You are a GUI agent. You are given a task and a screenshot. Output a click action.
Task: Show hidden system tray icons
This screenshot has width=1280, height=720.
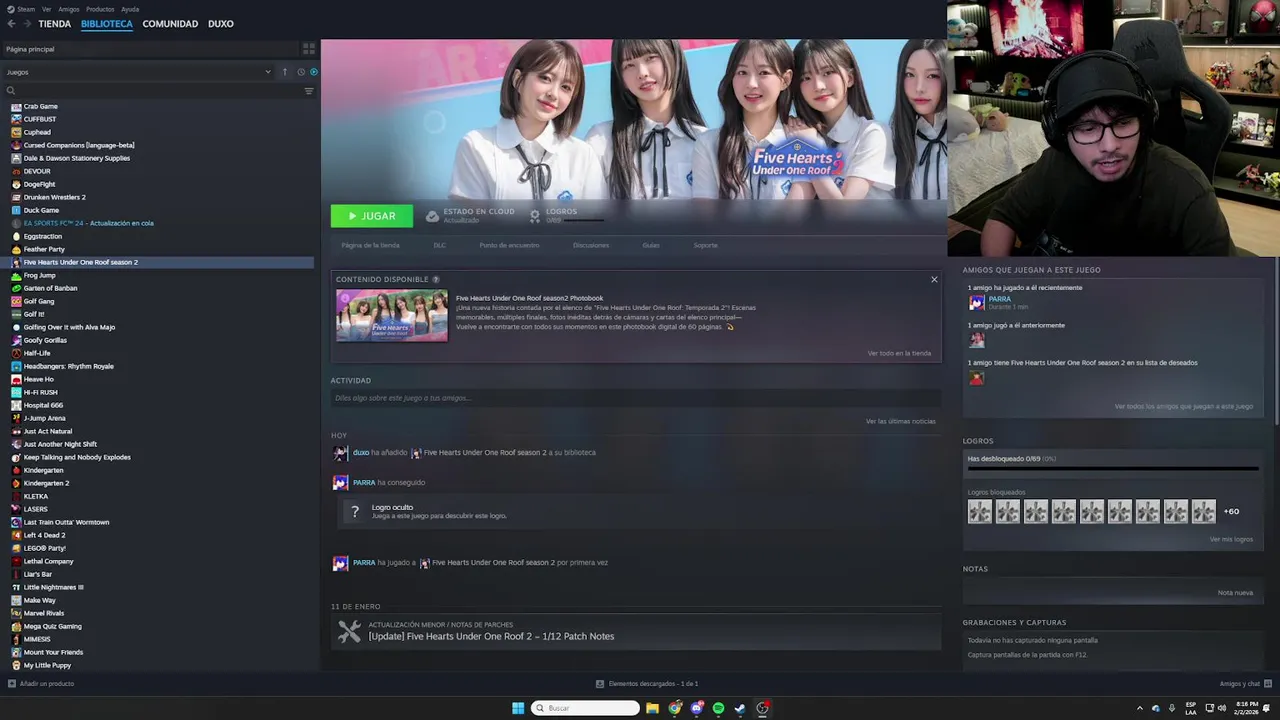pos(1139,708)
